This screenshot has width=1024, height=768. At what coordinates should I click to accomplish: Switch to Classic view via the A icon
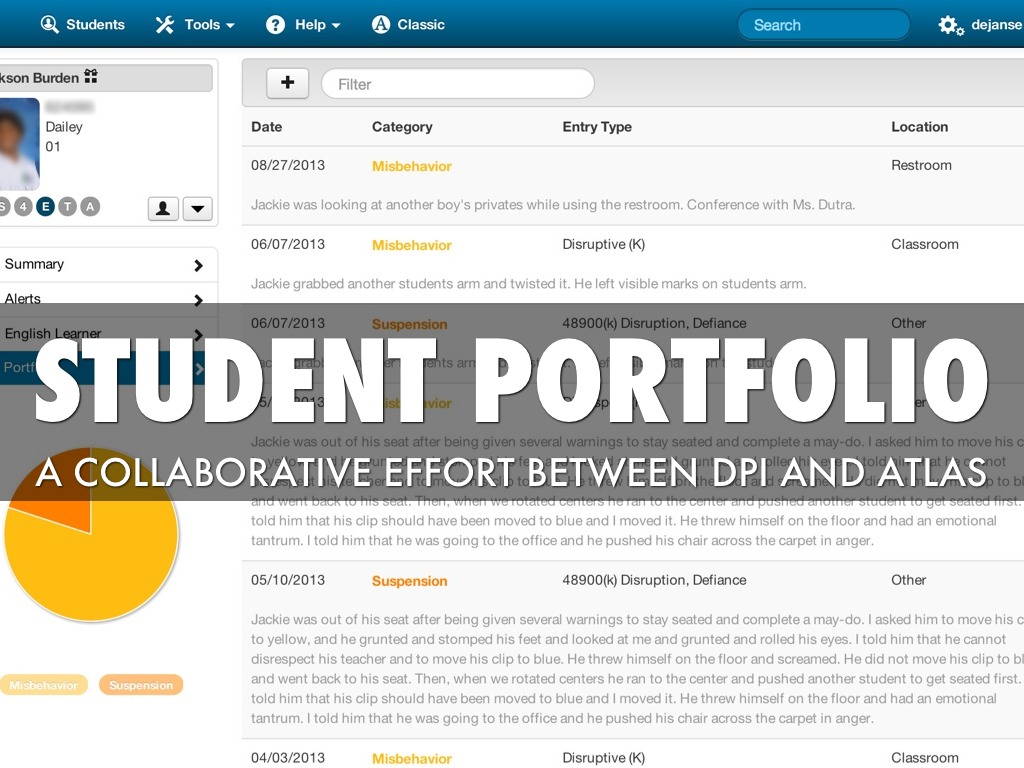379,24
